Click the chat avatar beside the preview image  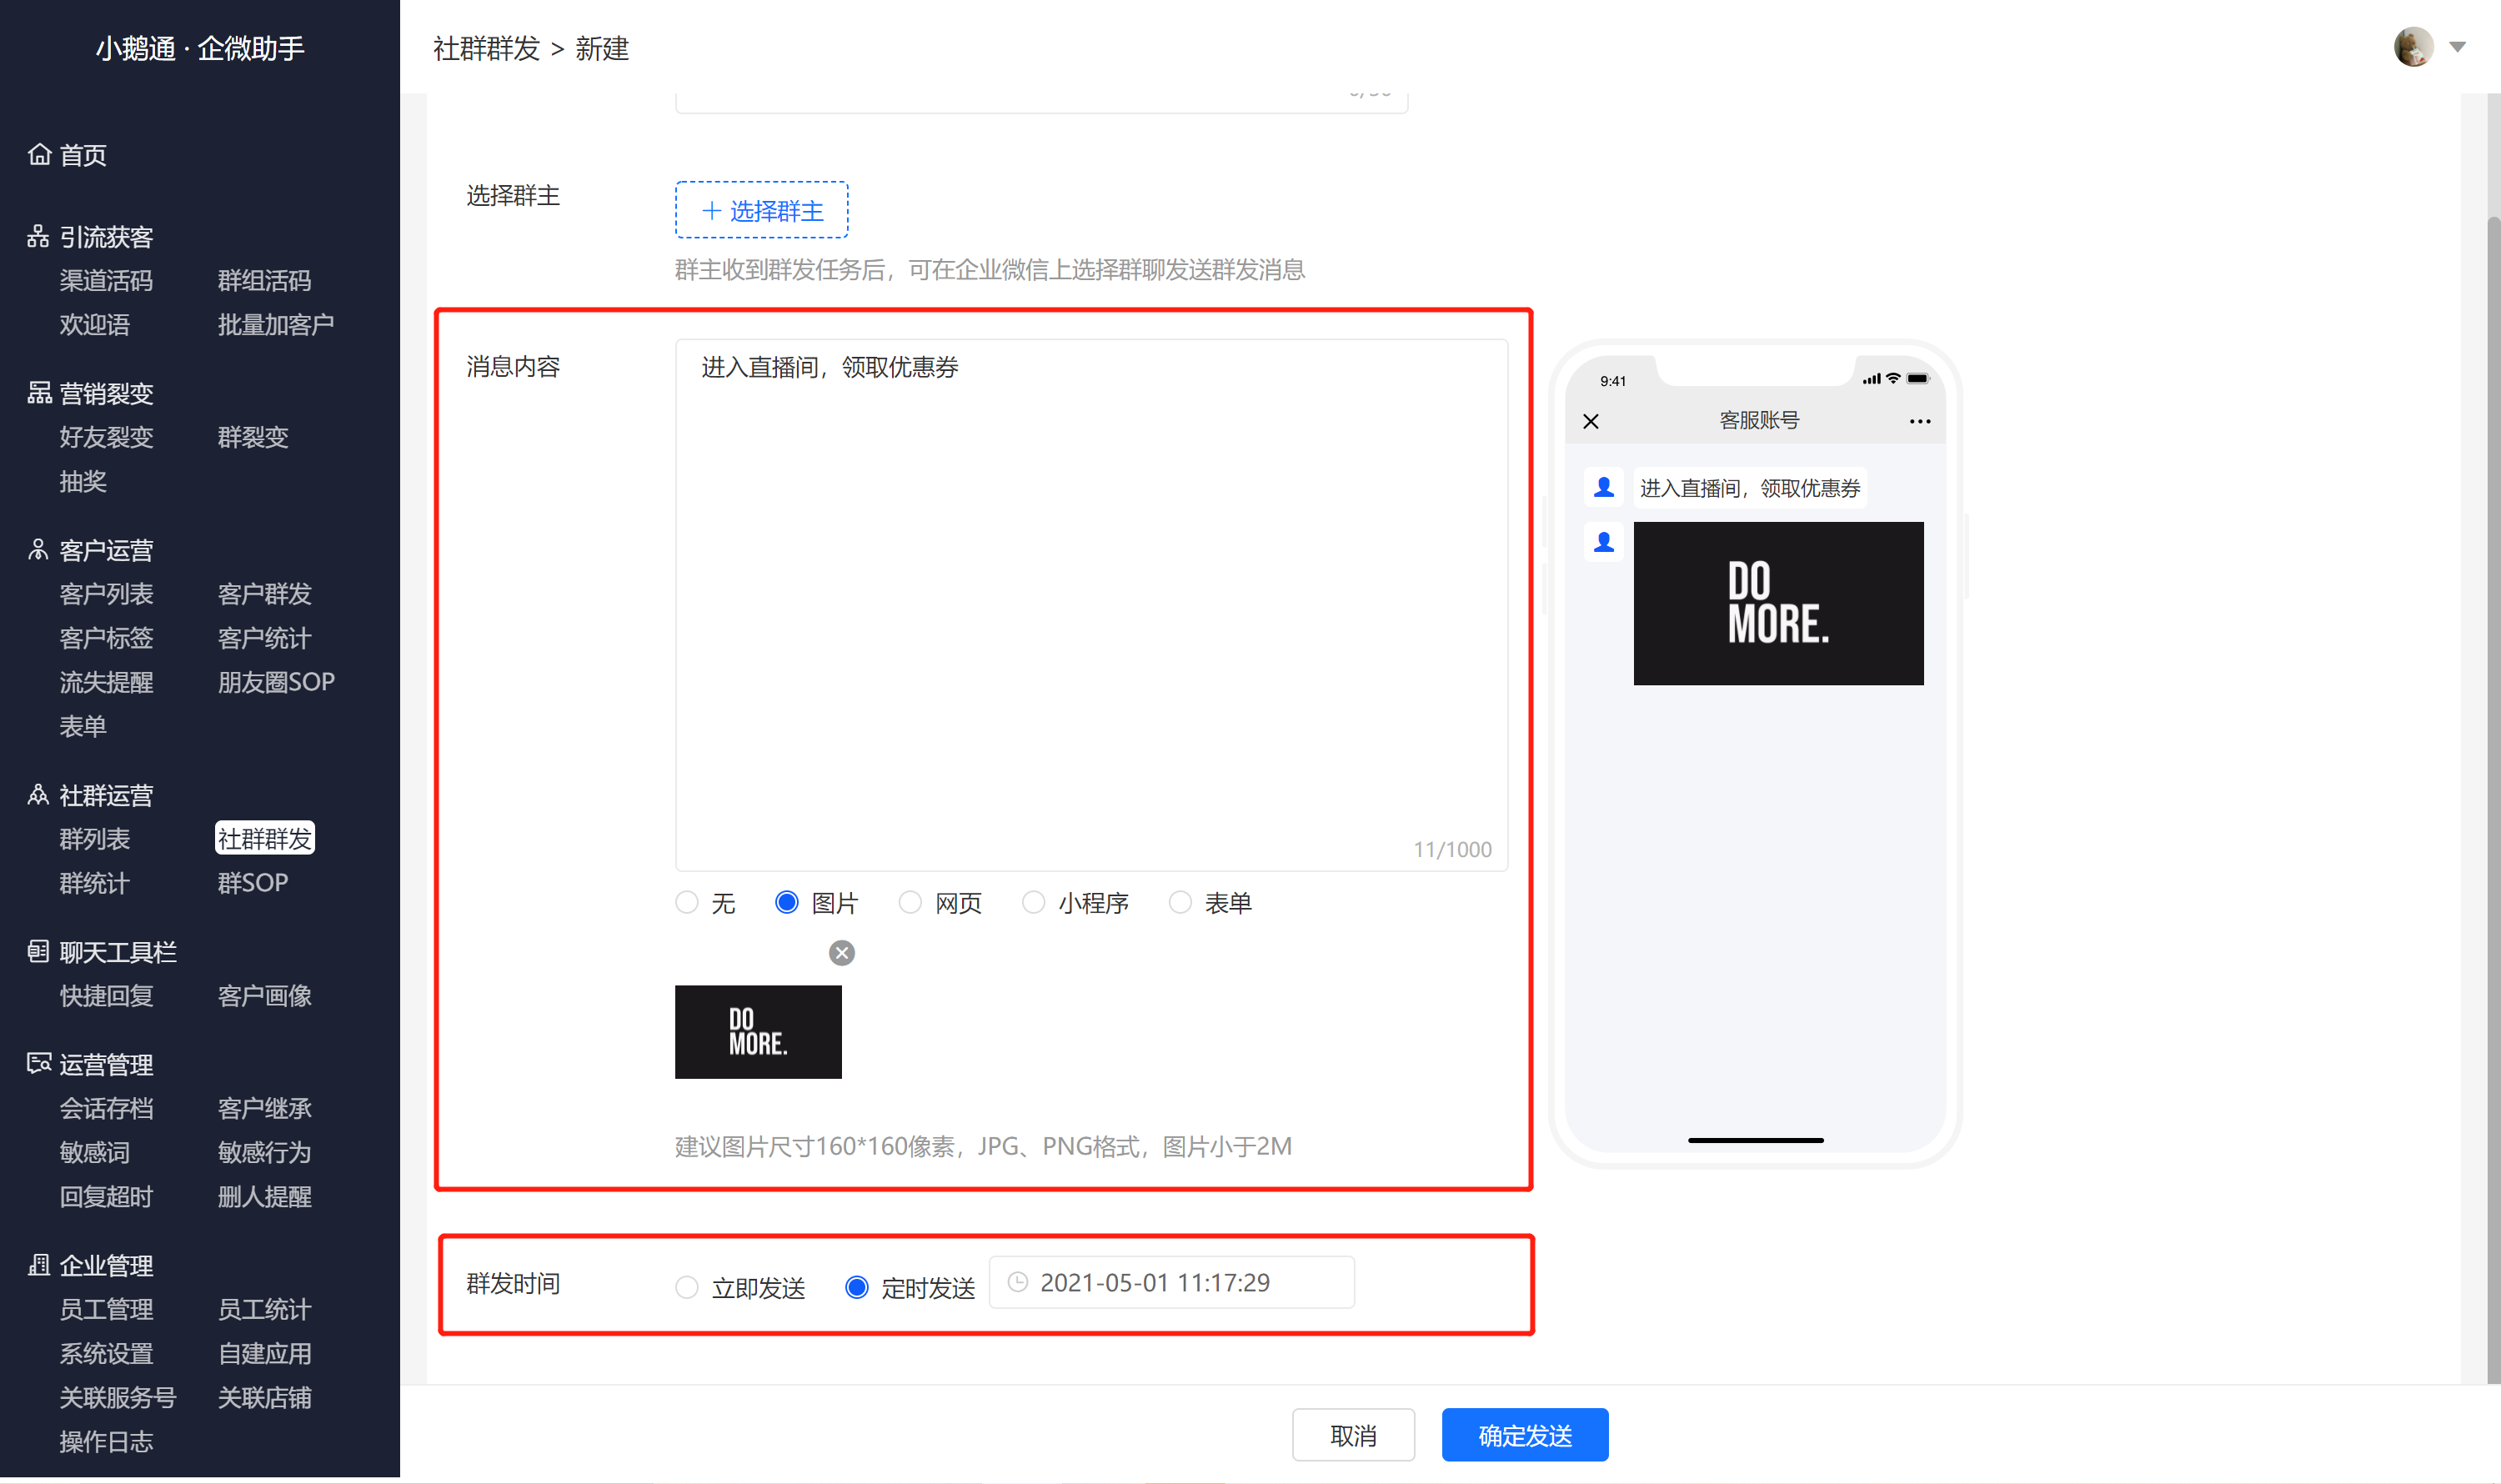pos(1604,541)
